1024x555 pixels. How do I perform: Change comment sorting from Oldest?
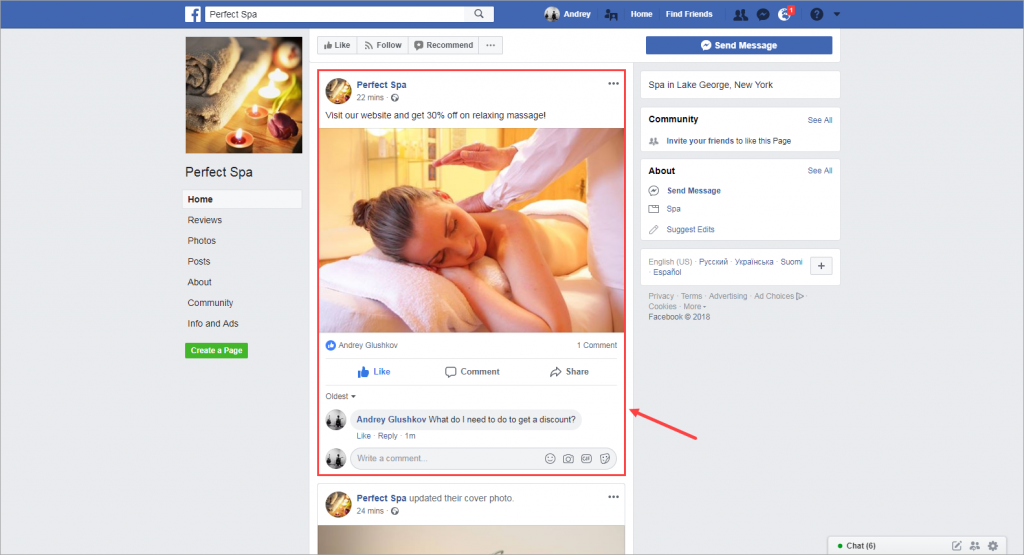(x=341, y=396)
